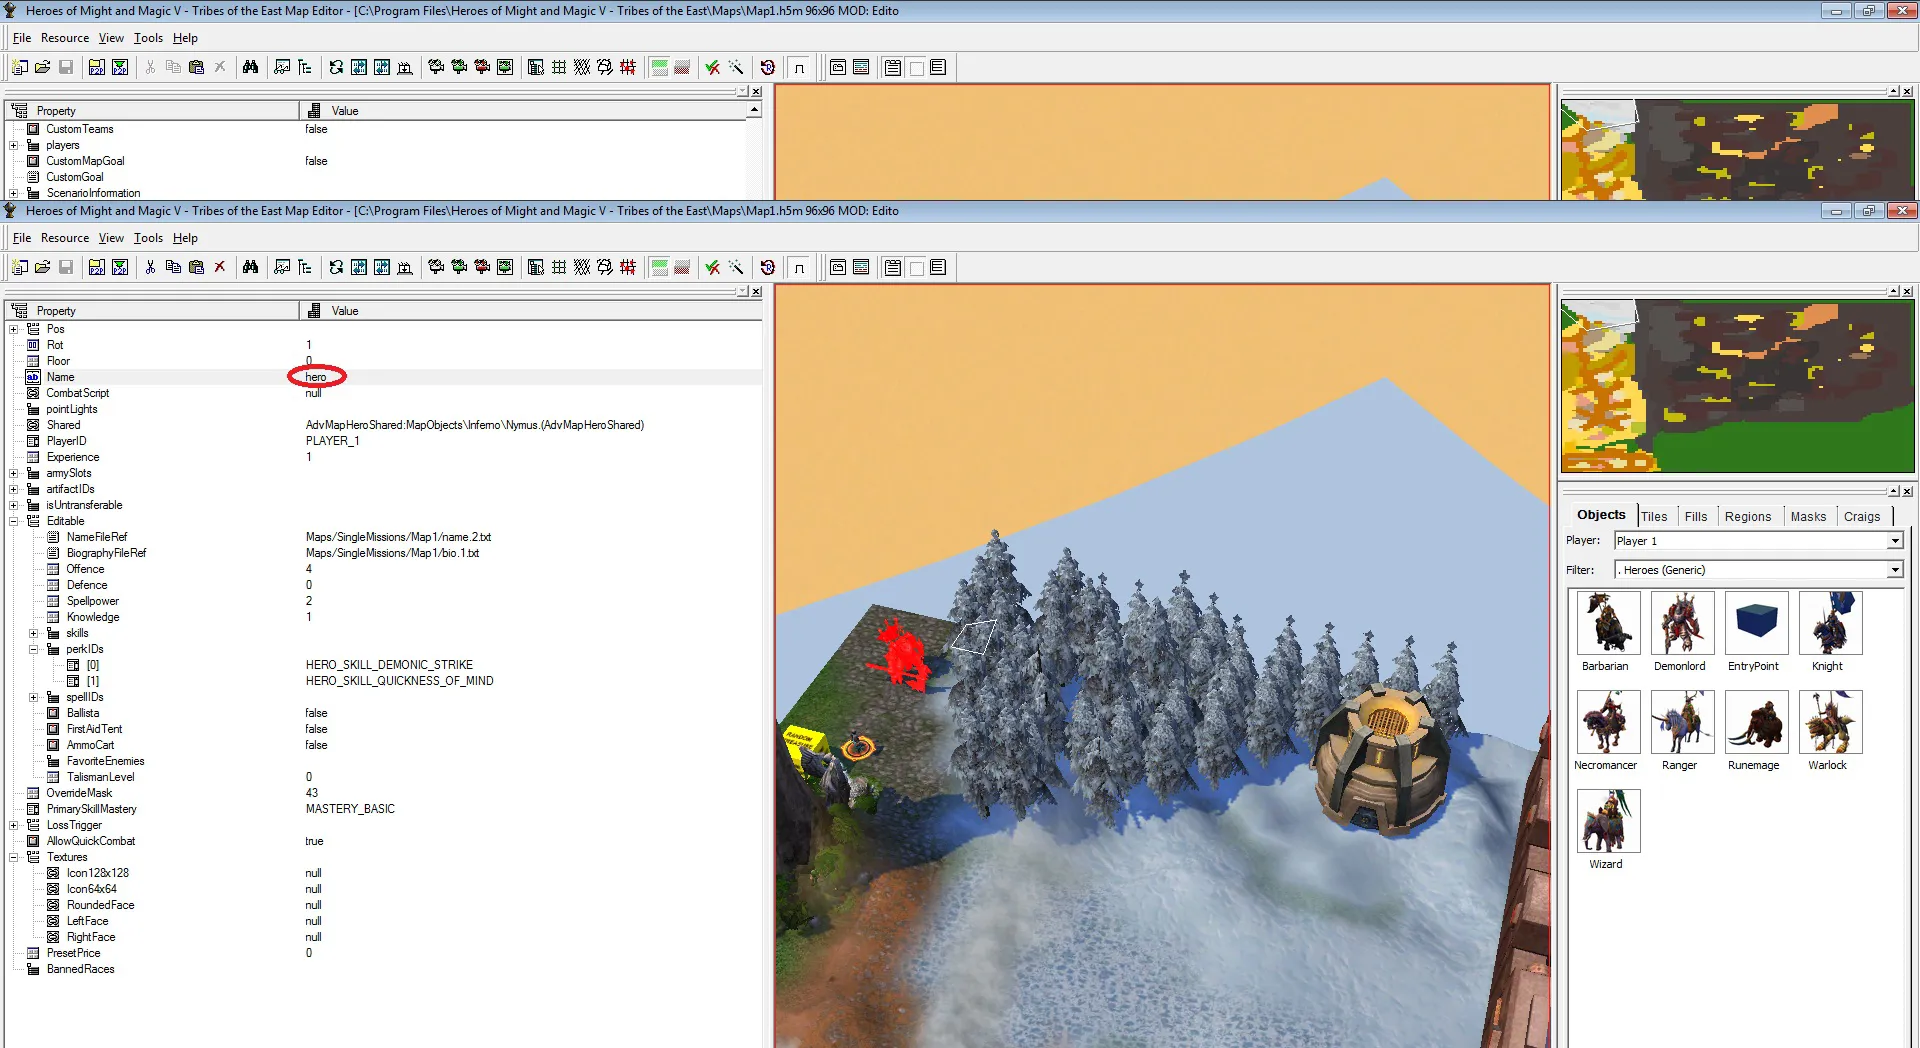Switch to the Masks tab
Screen dimensions: 1920x1048
click(1808, 516)
